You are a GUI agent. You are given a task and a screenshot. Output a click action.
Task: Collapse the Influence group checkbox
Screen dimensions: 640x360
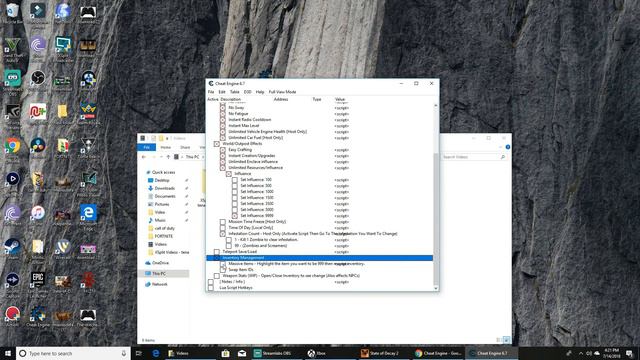point(229,174)
